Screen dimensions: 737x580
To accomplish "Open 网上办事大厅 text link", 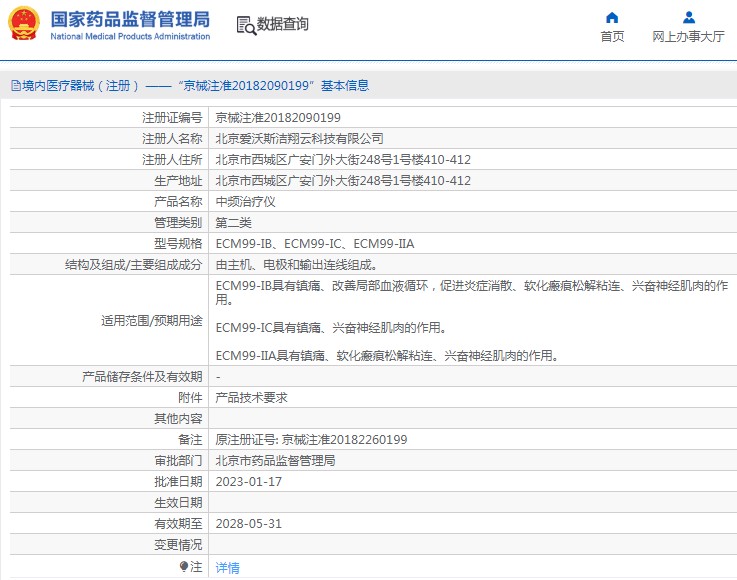I will coord(688,37).
